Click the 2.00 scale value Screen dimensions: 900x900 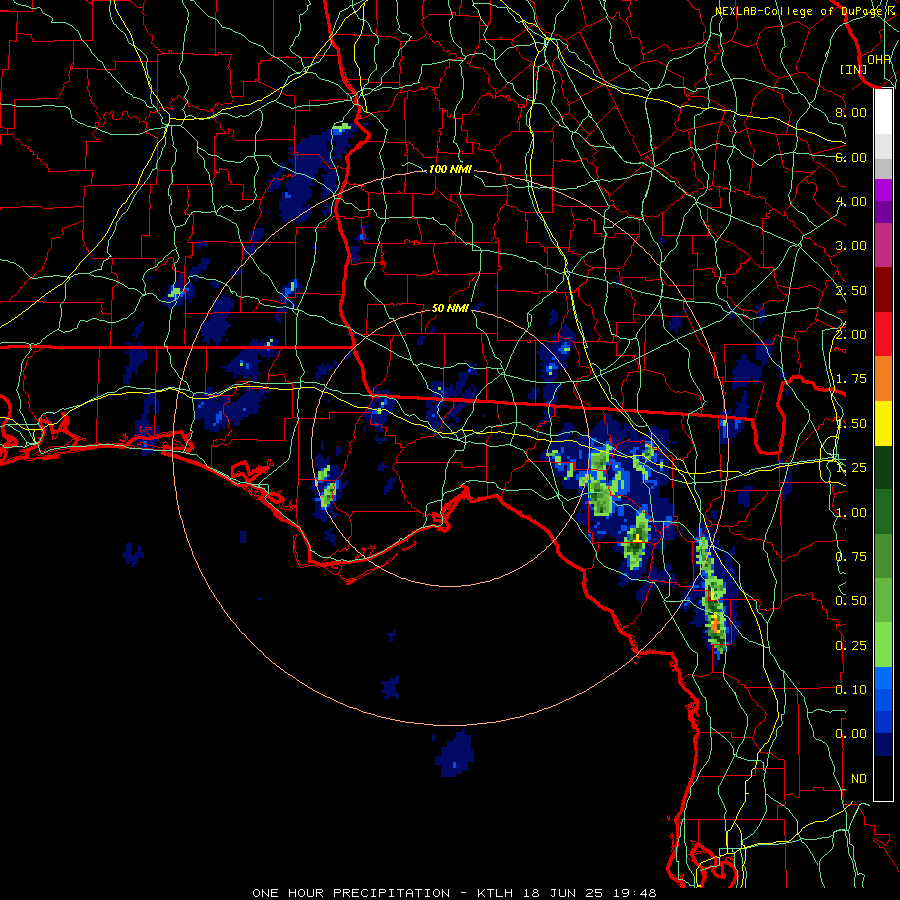tap(851, 335)
